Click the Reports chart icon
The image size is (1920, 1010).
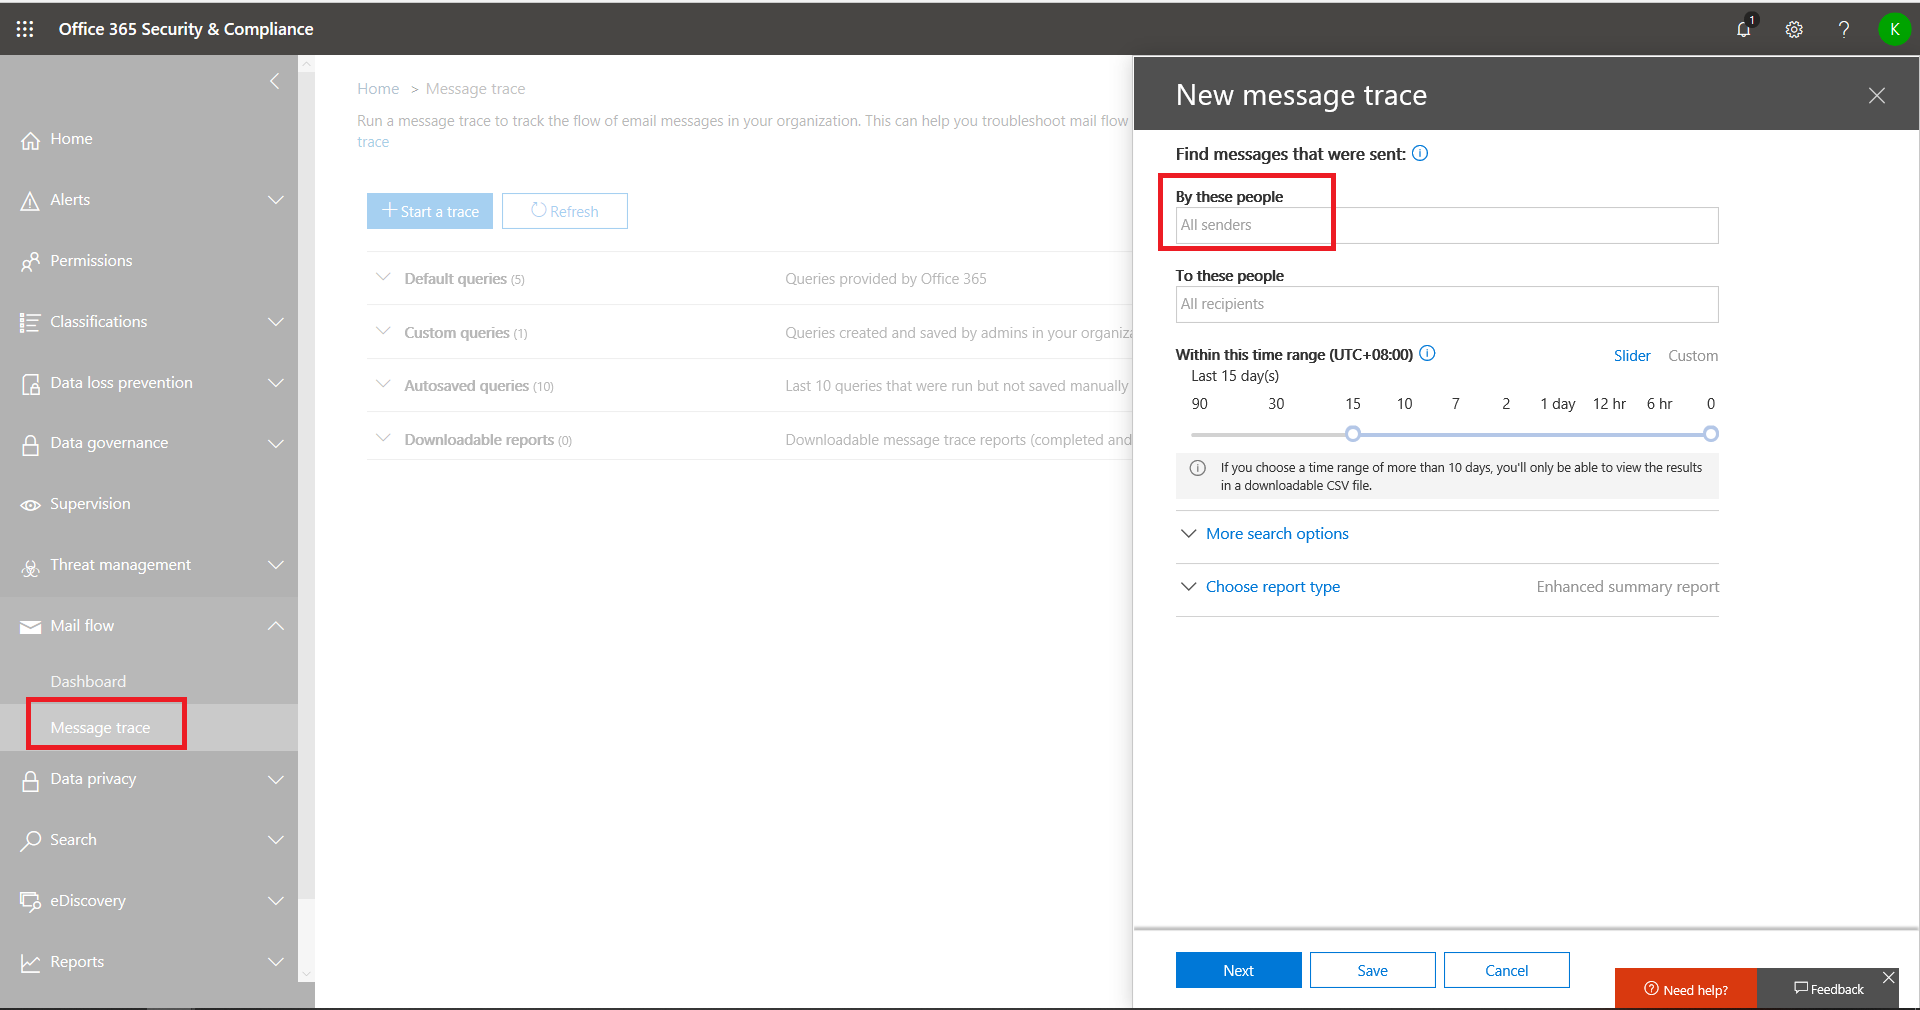(x=31, y=962)
